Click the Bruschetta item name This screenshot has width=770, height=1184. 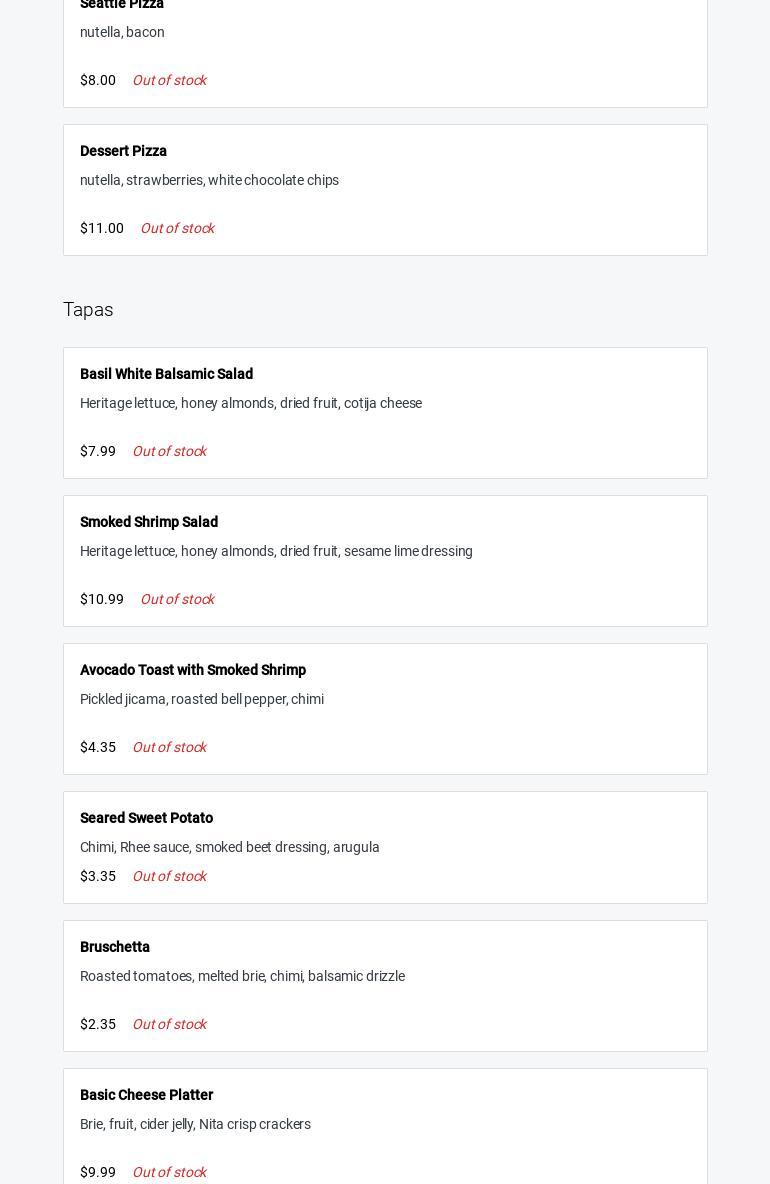[x=115, y=947]
